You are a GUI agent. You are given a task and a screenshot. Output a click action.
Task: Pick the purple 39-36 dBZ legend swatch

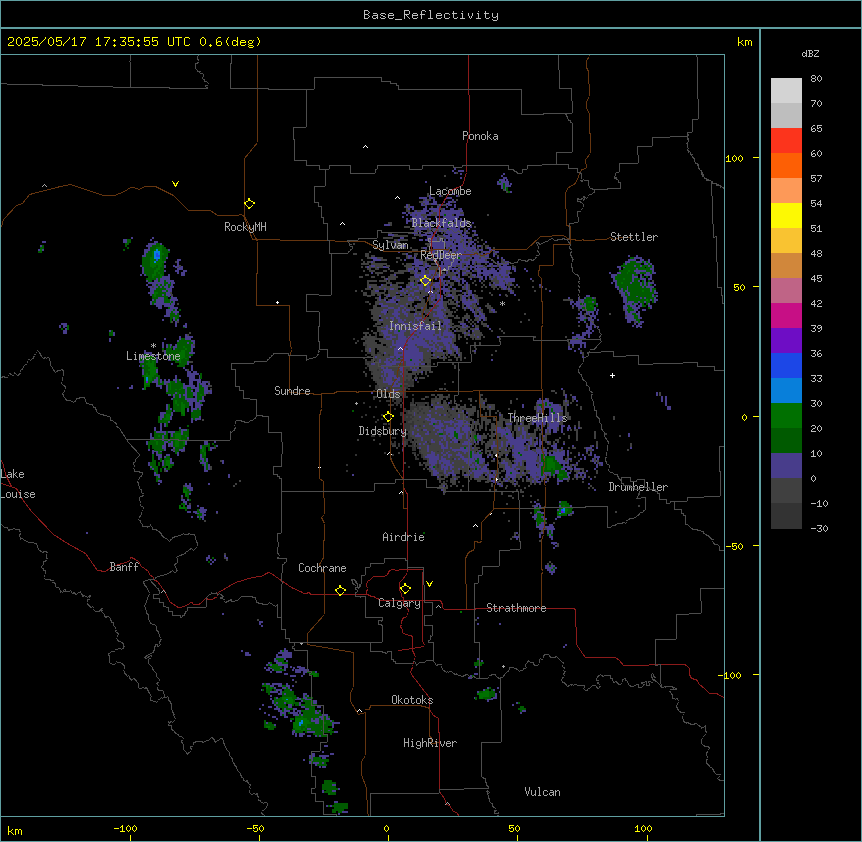coord(786,341)
